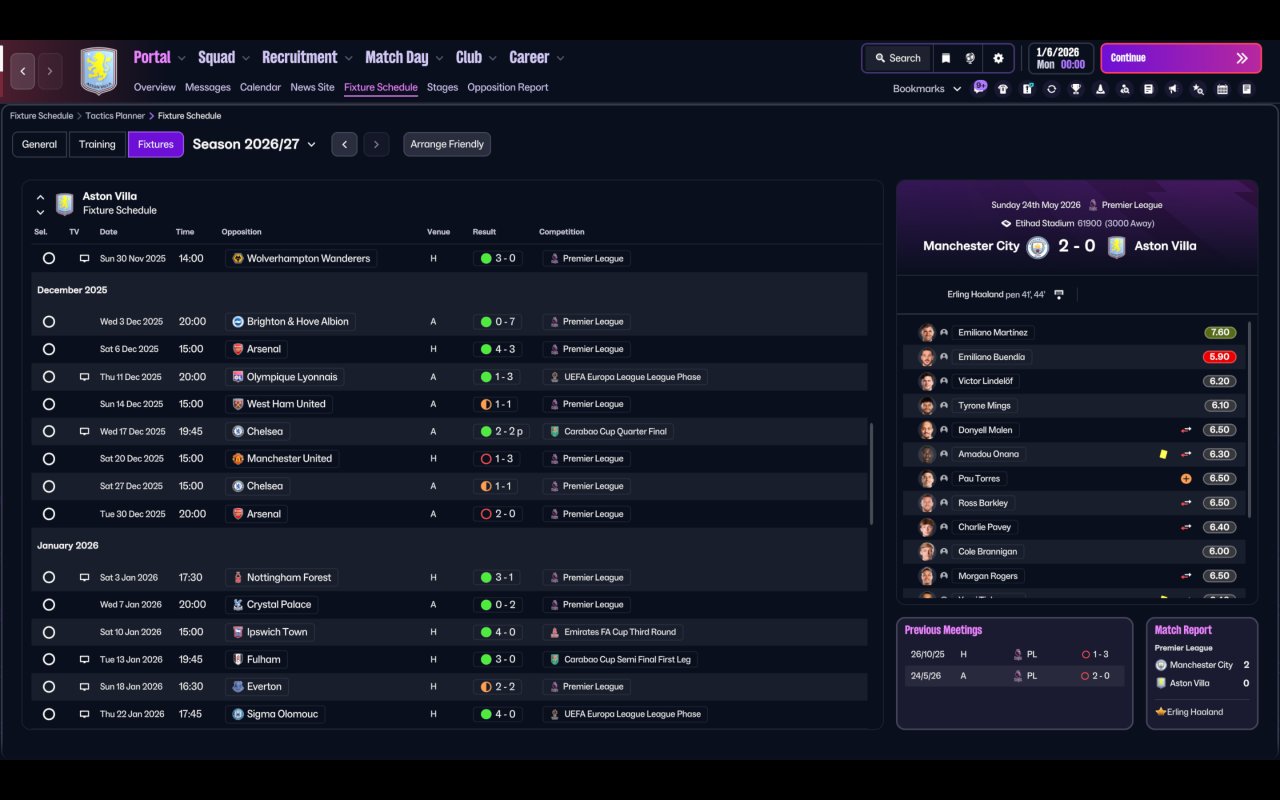This screenshot has height=800, width=1280.
Task: Click the trophy bookmark icon
Action: (x=1076, y=89)
